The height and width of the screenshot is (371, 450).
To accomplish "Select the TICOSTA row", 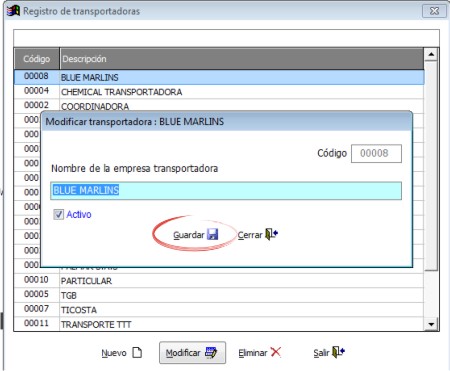I will coord(219,310).
